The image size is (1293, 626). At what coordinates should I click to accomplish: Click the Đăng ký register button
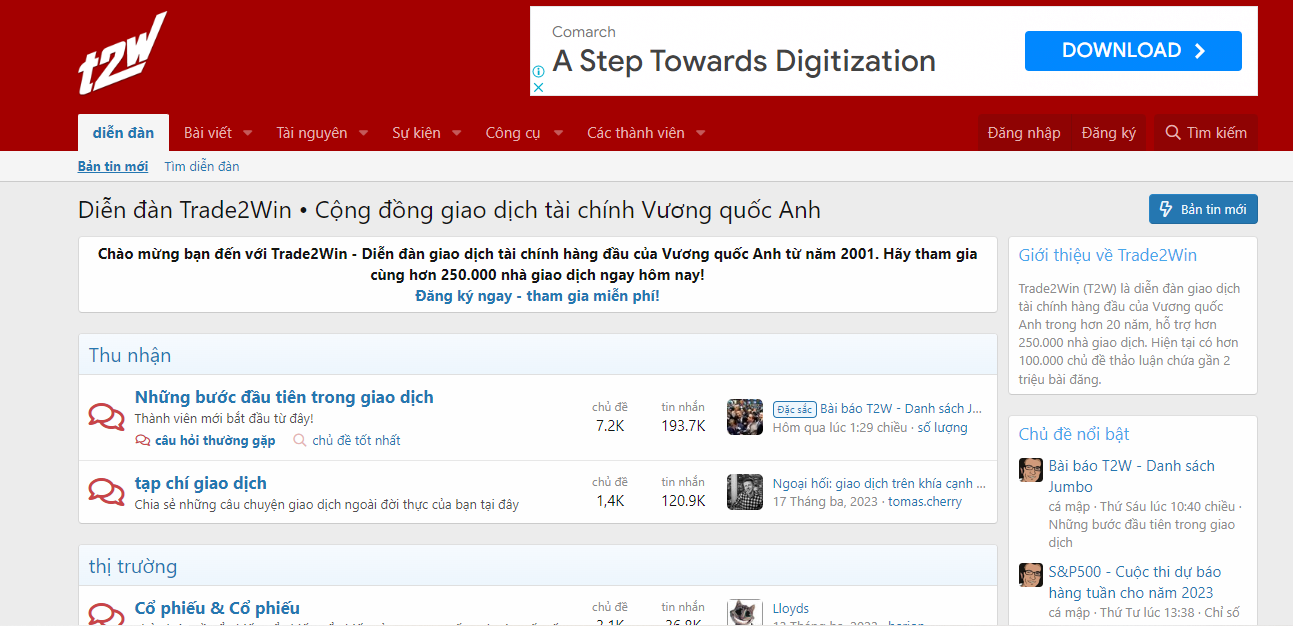click(x=1108, y=133)
